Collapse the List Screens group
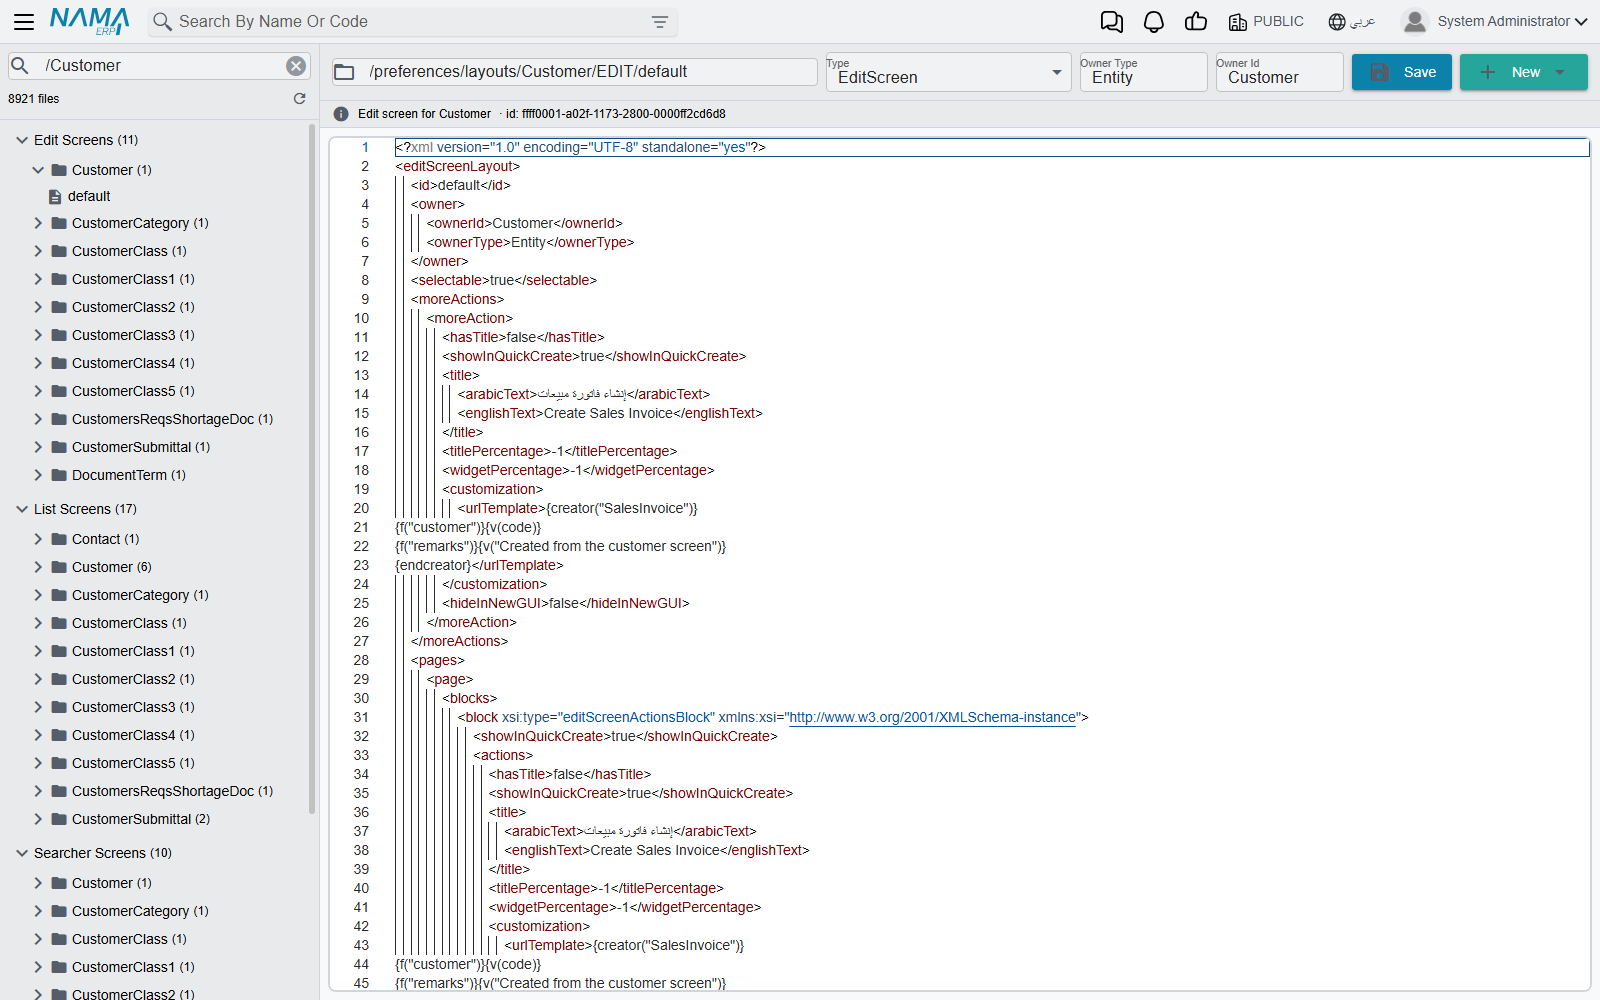The width and height of the screenshot is (1600, 1000). (22, 509)
